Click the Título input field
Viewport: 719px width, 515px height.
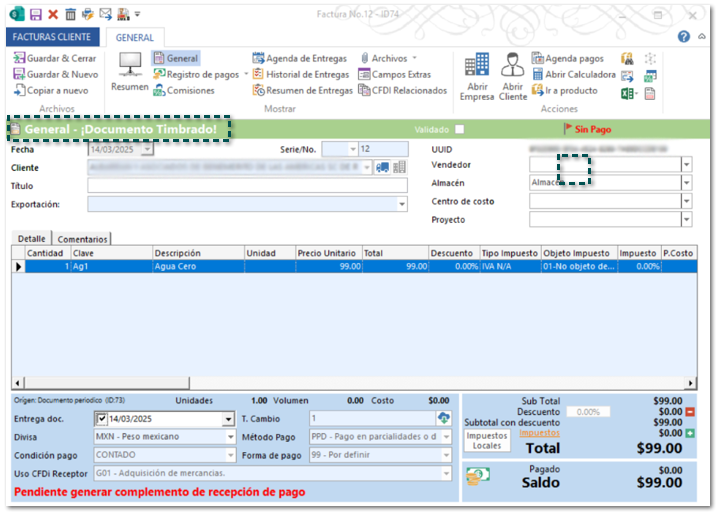coord(247,186)
